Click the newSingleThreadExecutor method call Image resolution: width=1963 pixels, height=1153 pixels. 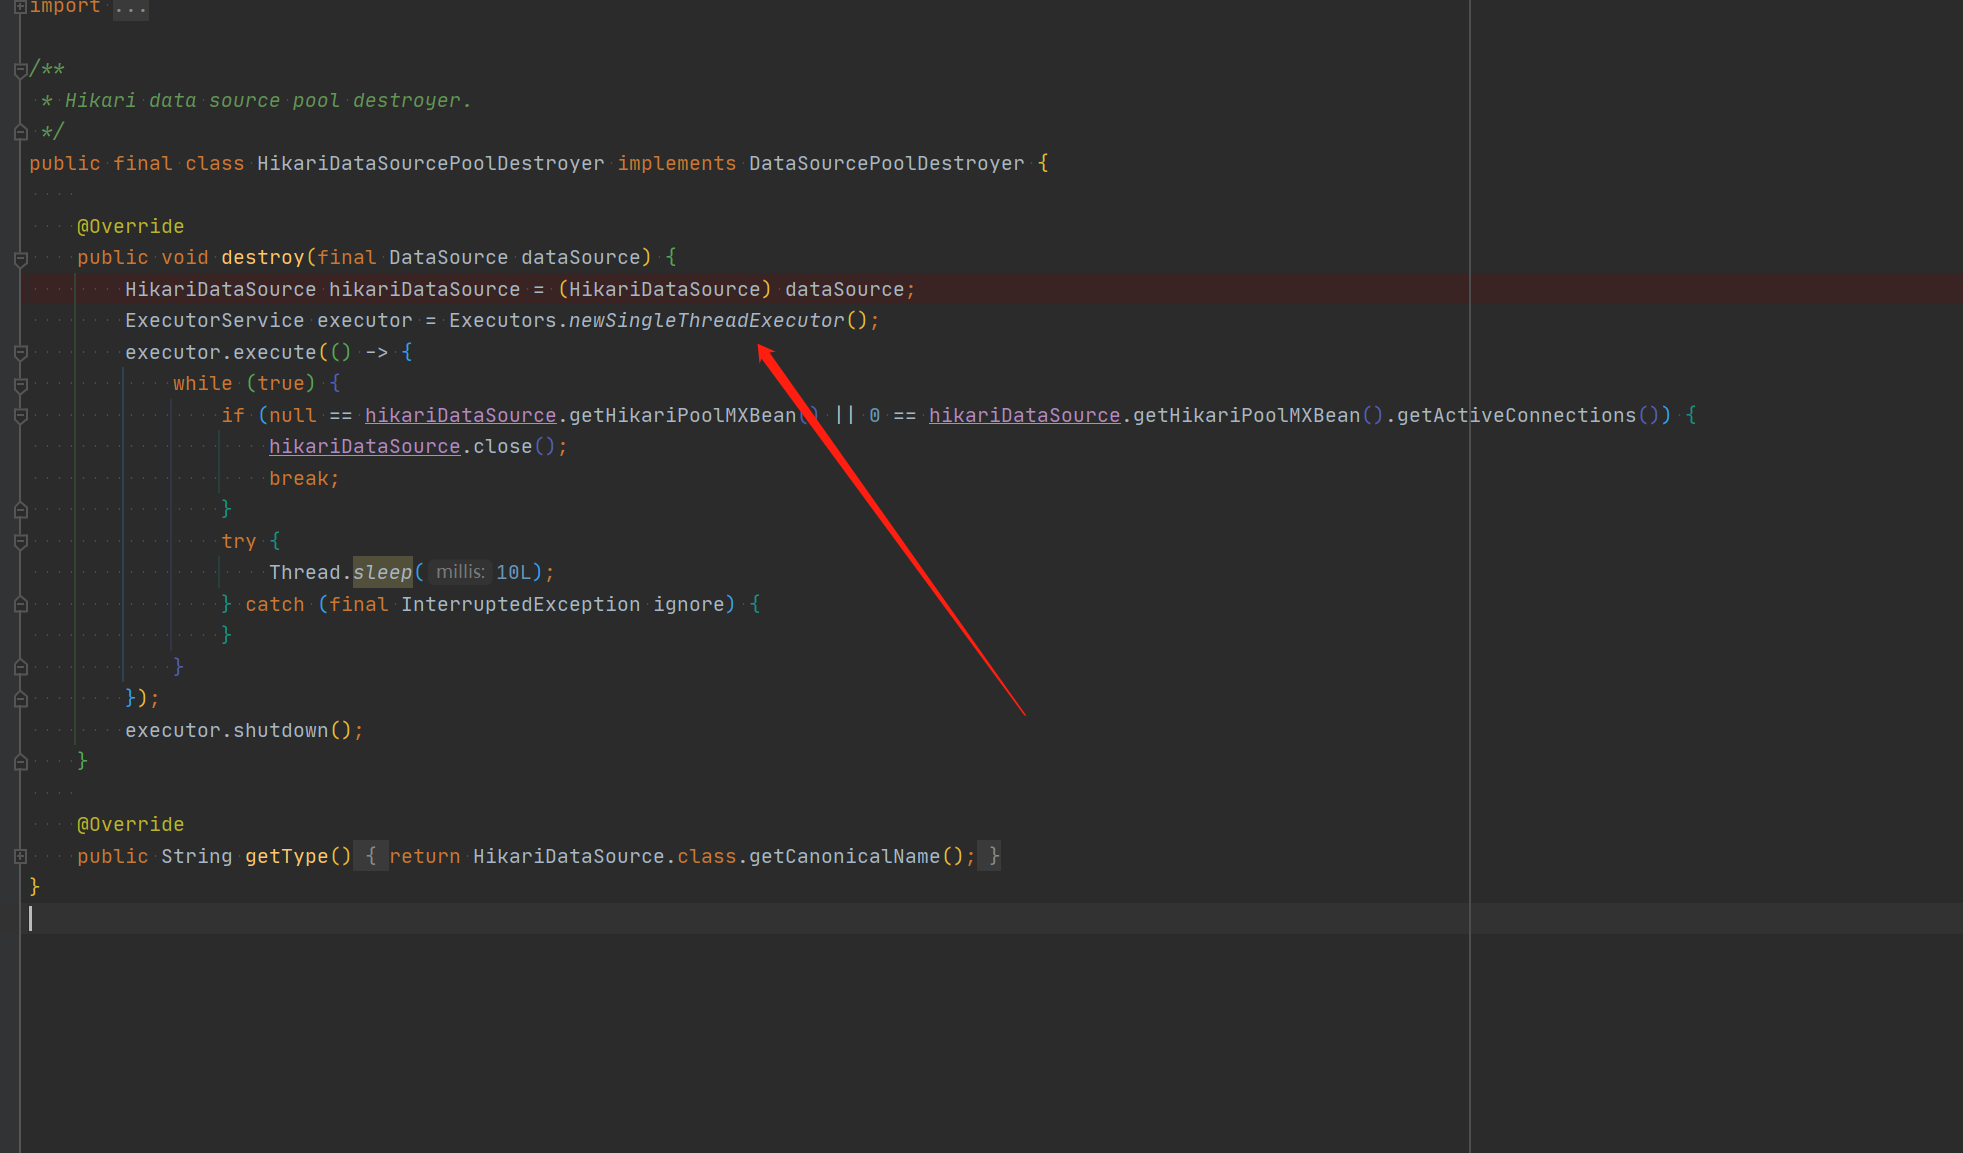(706, 321)
